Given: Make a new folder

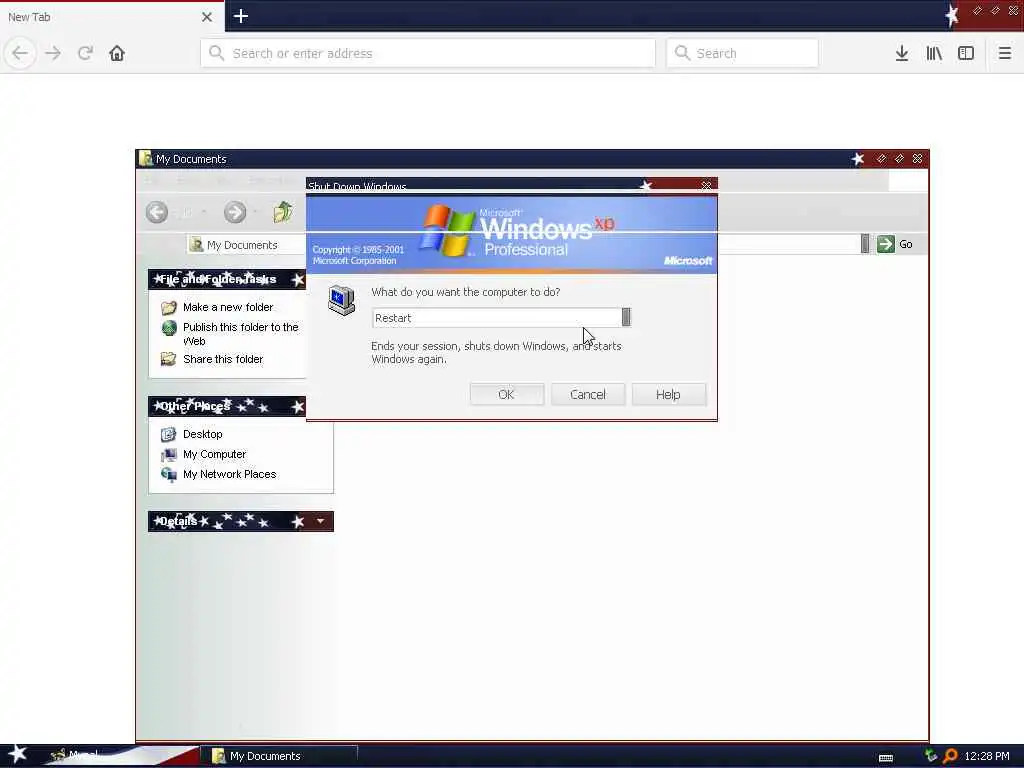Looking at the screenshot, I should tap(228, 307).
